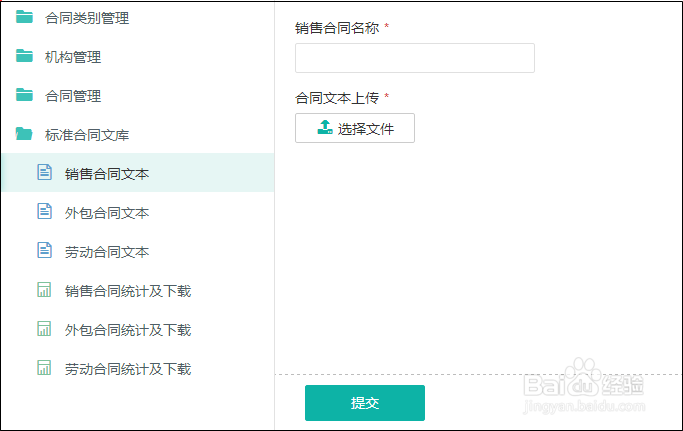Click the chart icon beside 劳动合同统计及下载

click(44, 368)
